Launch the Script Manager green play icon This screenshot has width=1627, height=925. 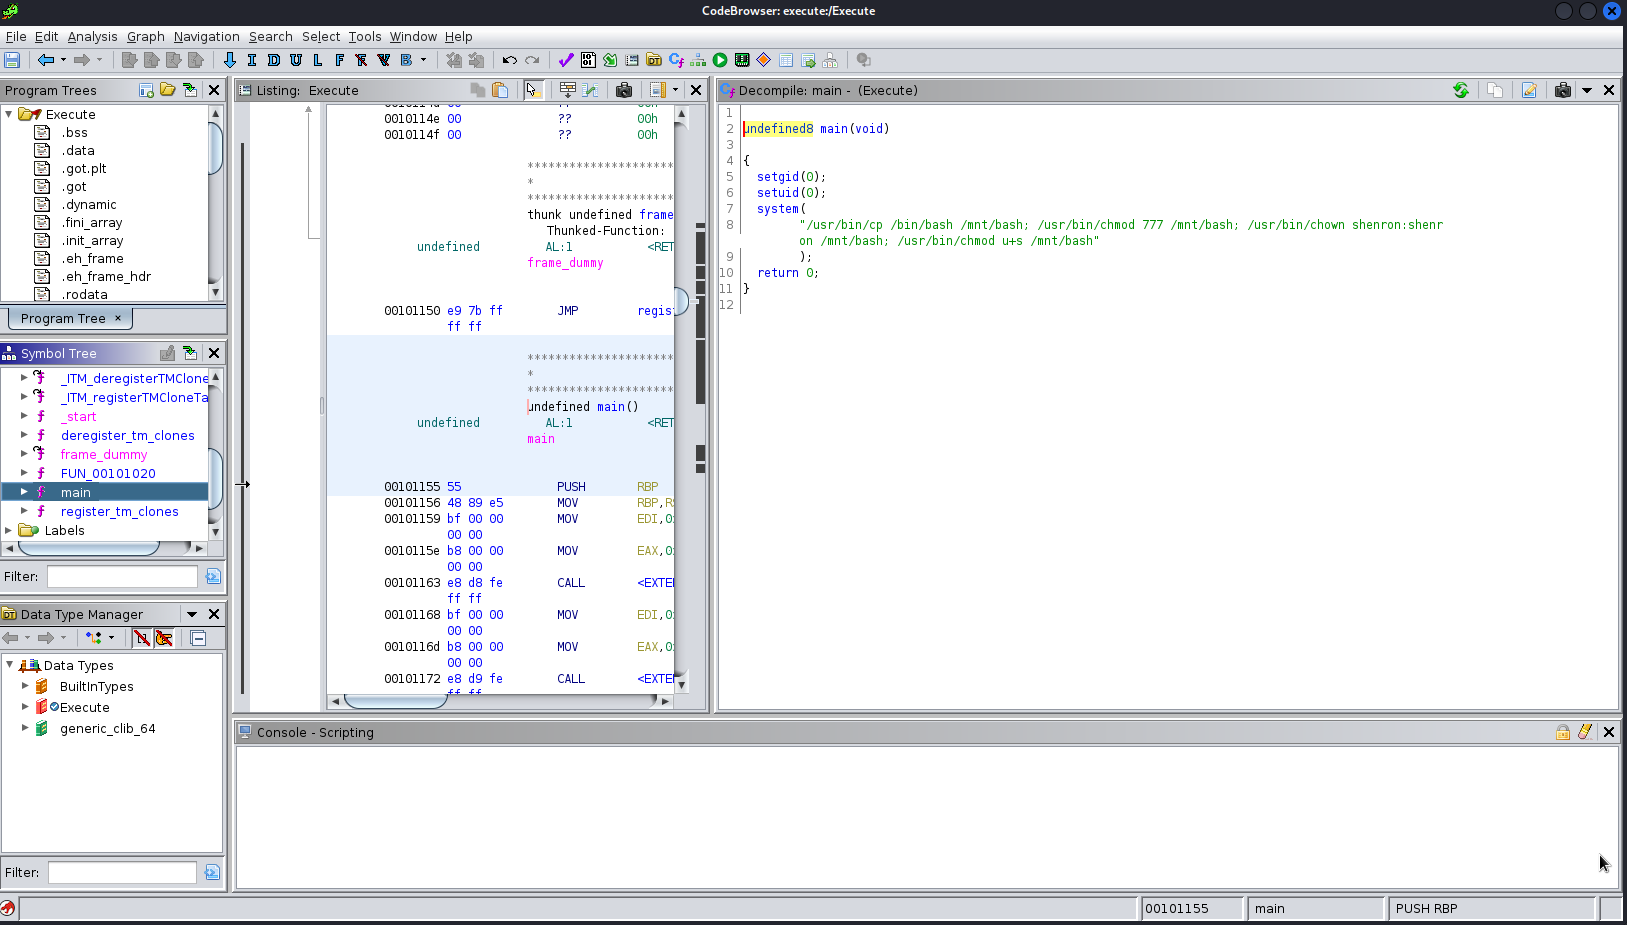tap(720, 60)
